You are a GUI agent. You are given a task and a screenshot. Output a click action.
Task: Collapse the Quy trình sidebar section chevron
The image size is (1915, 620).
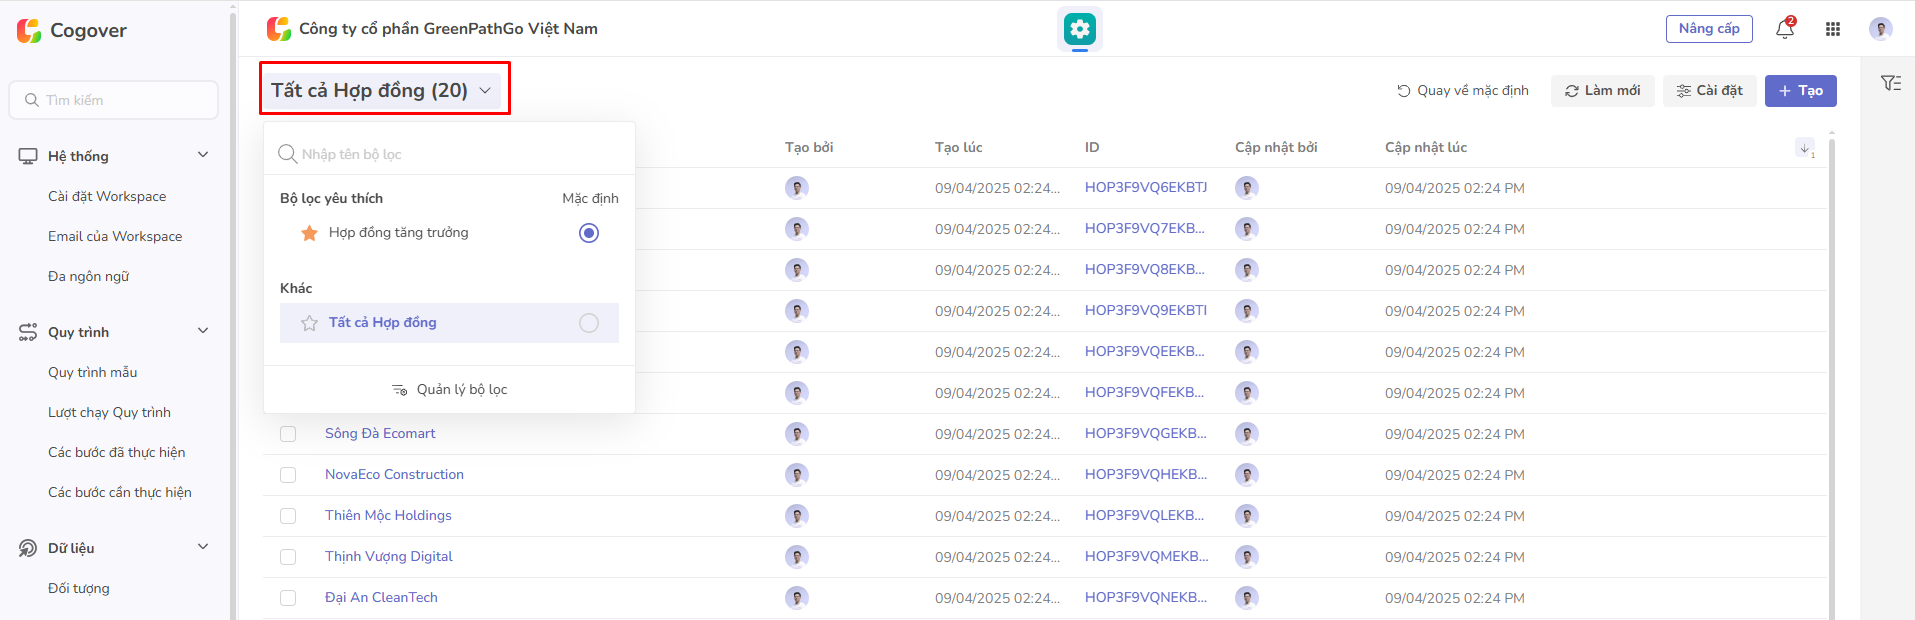click(203, 331)
